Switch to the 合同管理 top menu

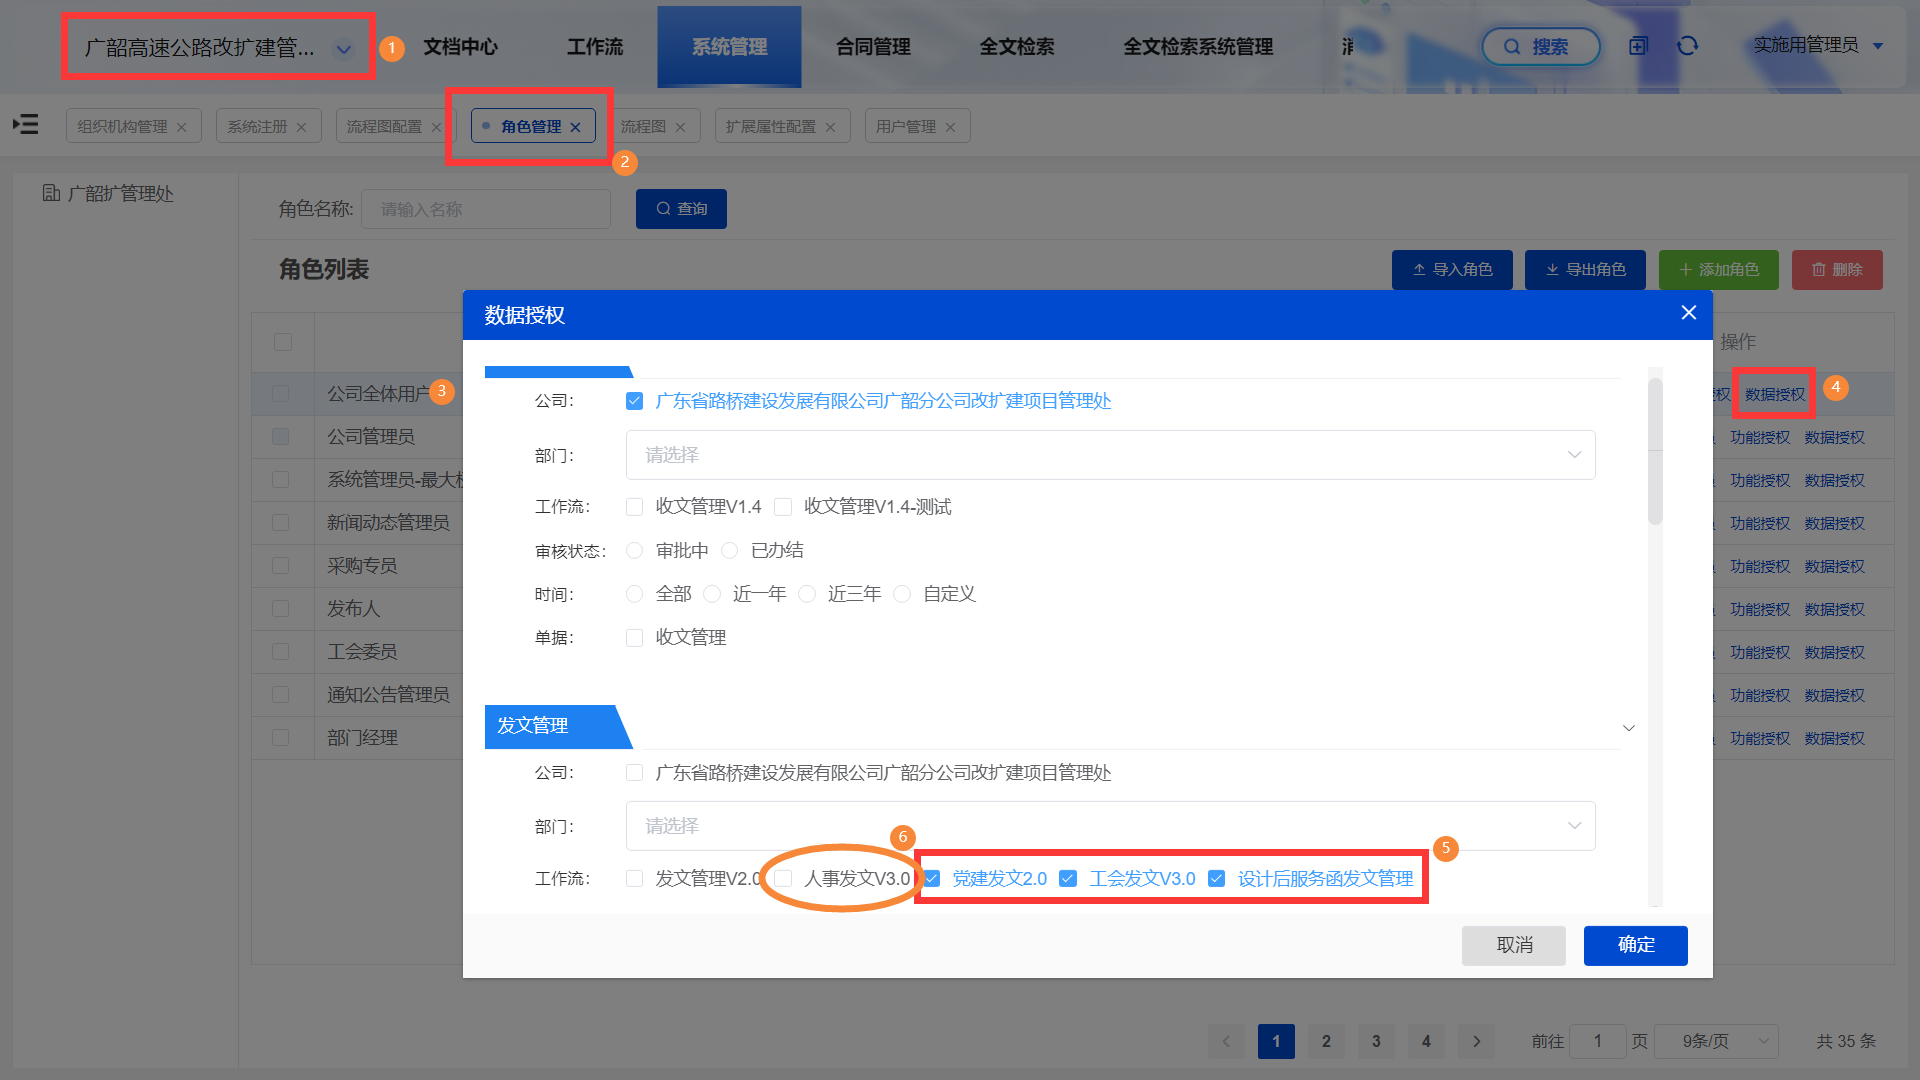[873, 46]
